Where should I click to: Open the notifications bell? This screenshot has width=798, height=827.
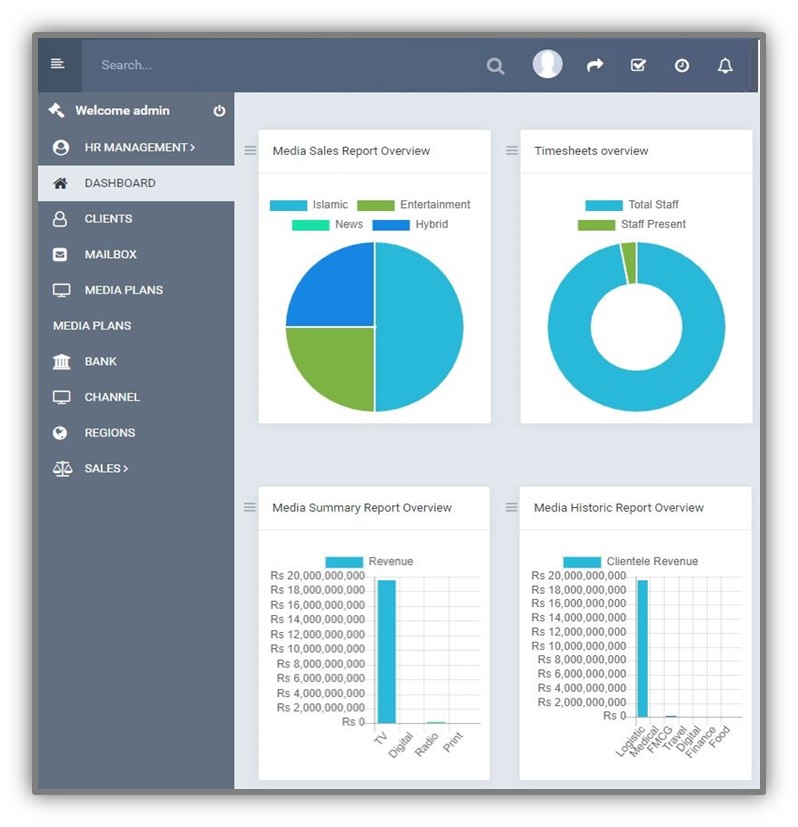[x=725, y=65]
